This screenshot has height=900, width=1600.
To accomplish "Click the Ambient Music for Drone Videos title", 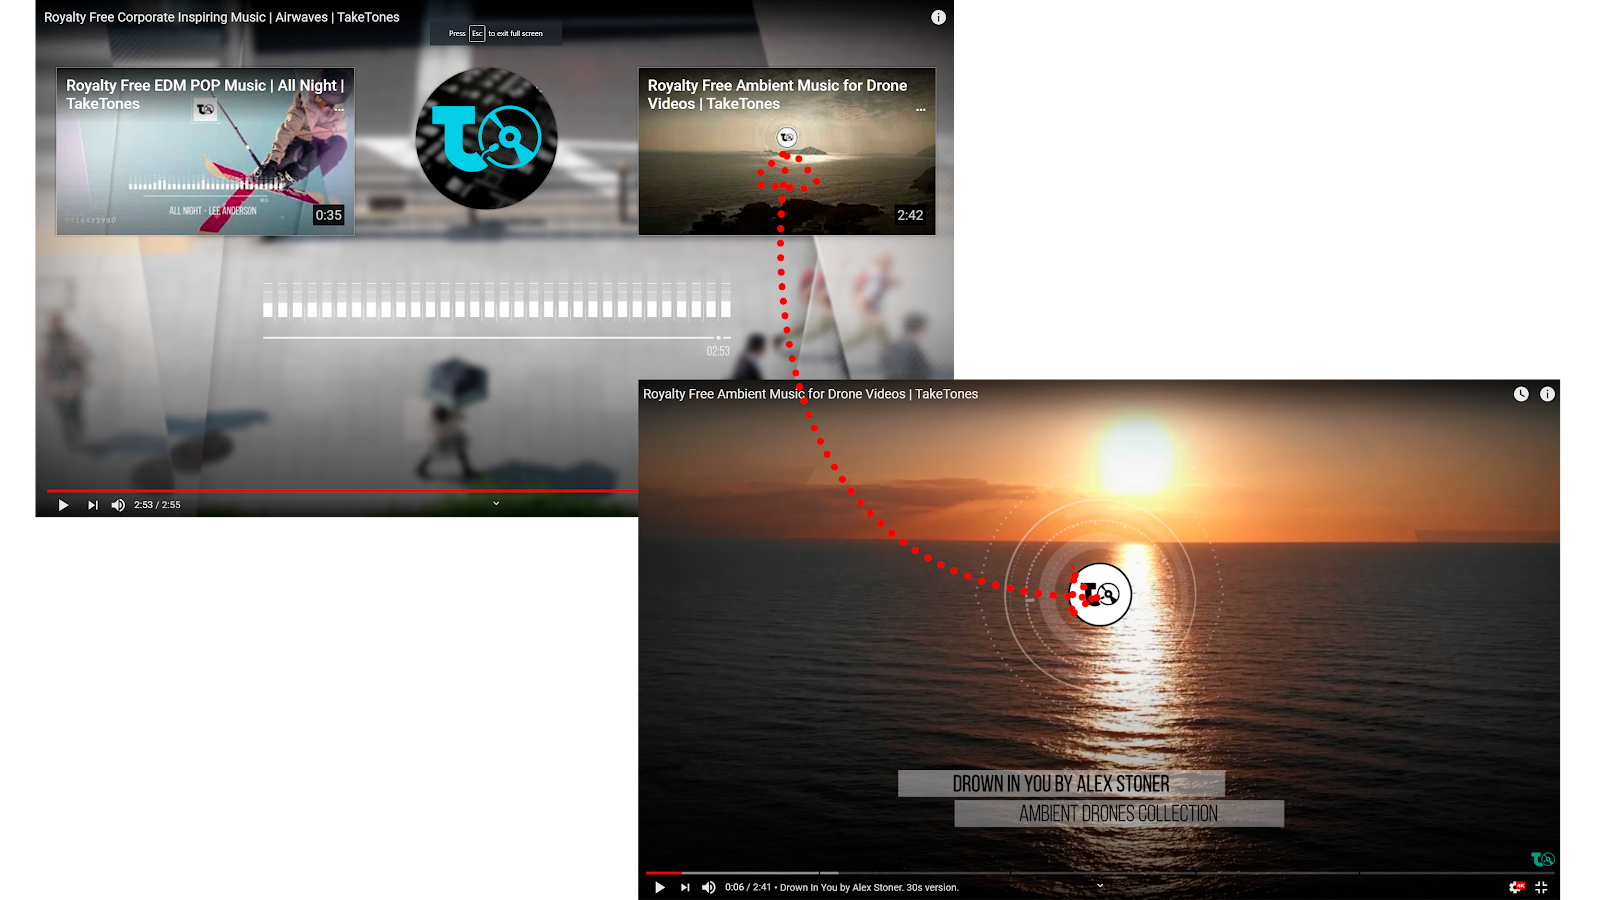I will [810, 394].
